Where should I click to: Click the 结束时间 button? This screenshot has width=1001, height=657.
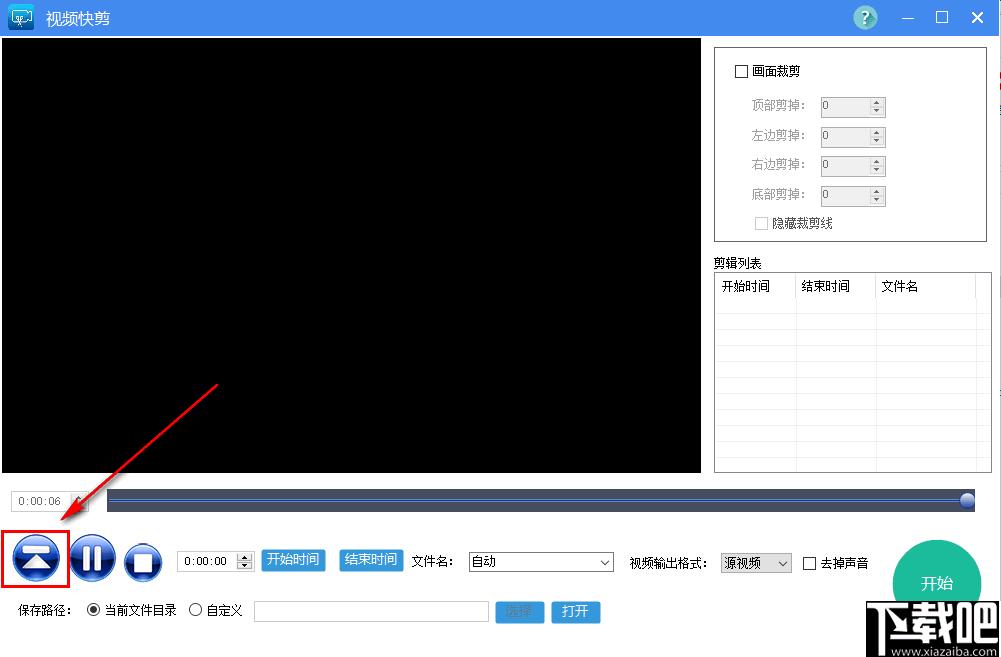pyautogui.click(x=371, y=560)
